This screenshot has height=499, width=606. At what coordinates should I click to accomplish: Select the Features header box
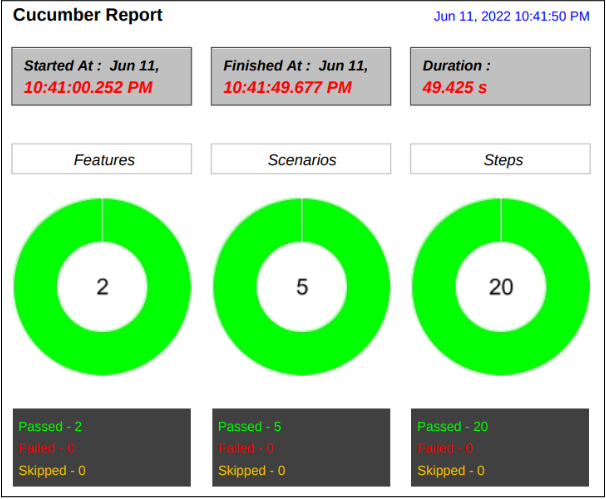pos(102,159)
